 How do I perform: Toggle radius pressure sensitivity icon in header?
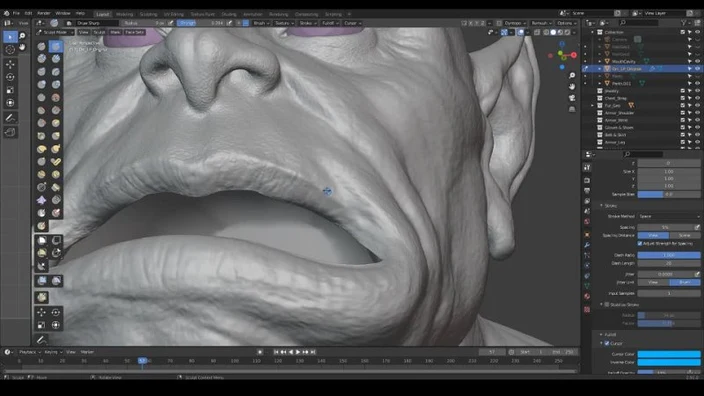[171, 23]
